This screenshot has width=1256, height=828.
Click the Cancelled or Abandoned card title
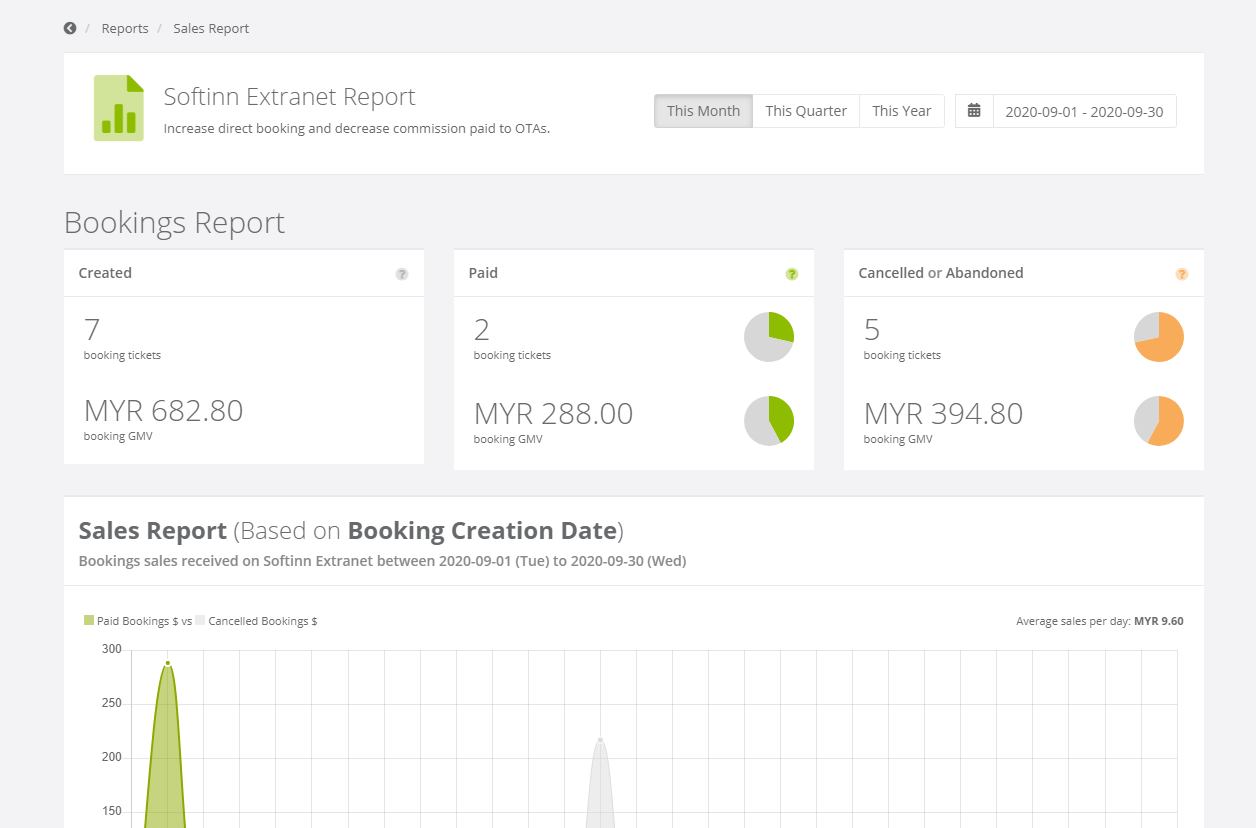(941, 273)
